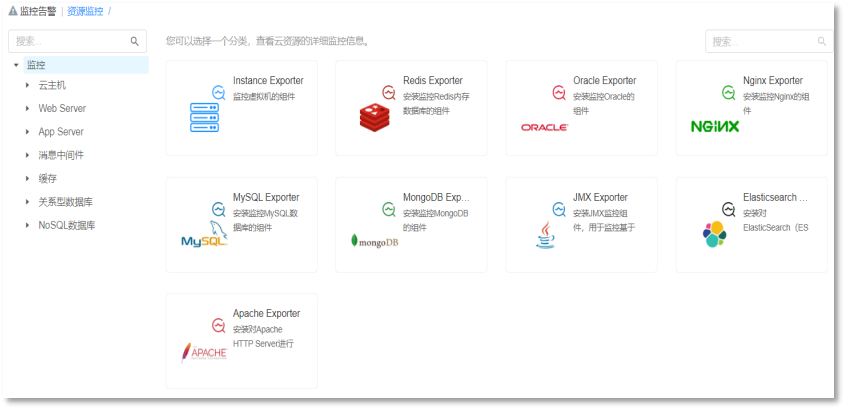Select 缓存 in the category tree
The height and width of the screenshot is (409, 845).
(47, 178)
